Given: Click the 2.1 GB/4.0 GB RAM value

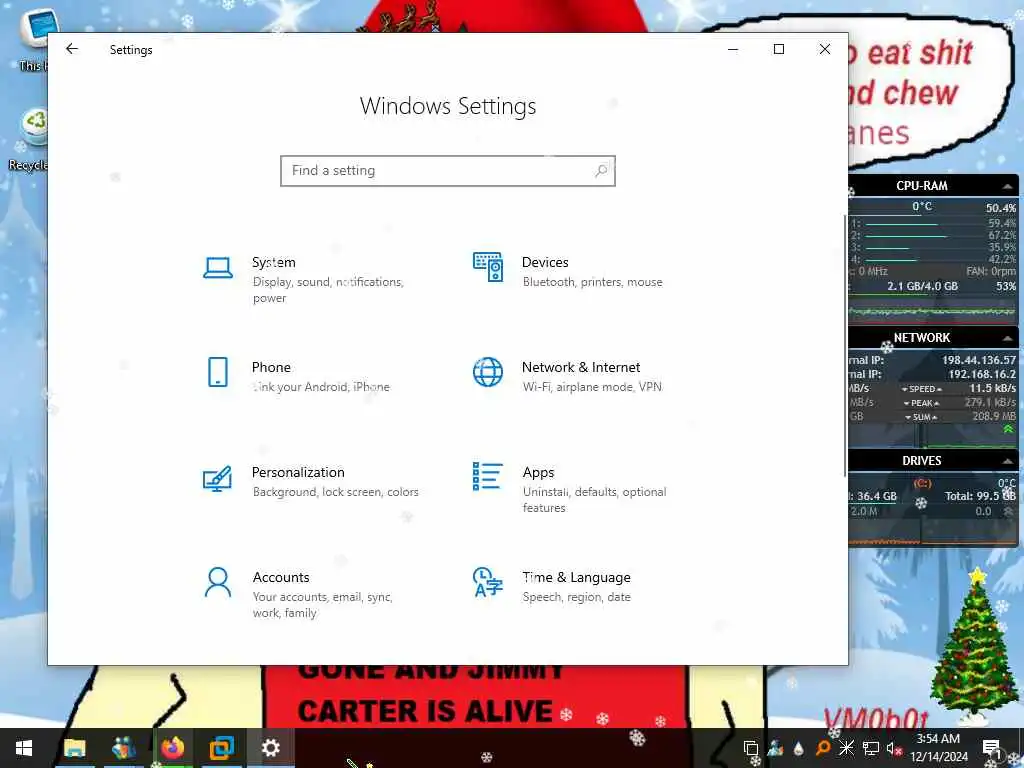Looking at the screenshot, I should tap(922, 287).
